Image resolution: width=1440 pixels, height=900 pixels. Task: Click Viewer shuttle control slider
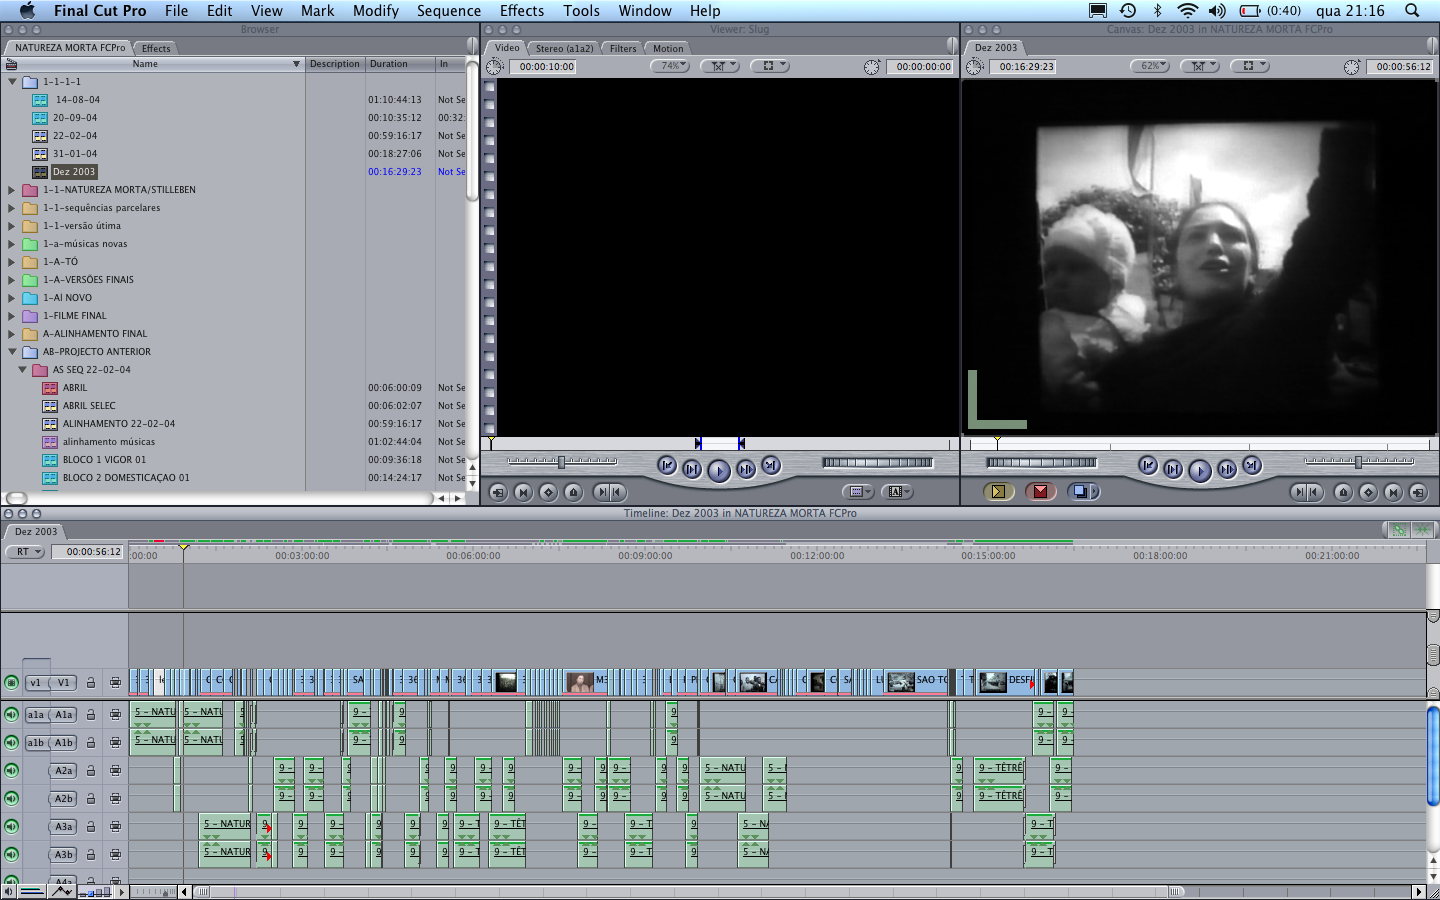pos(562,462)
